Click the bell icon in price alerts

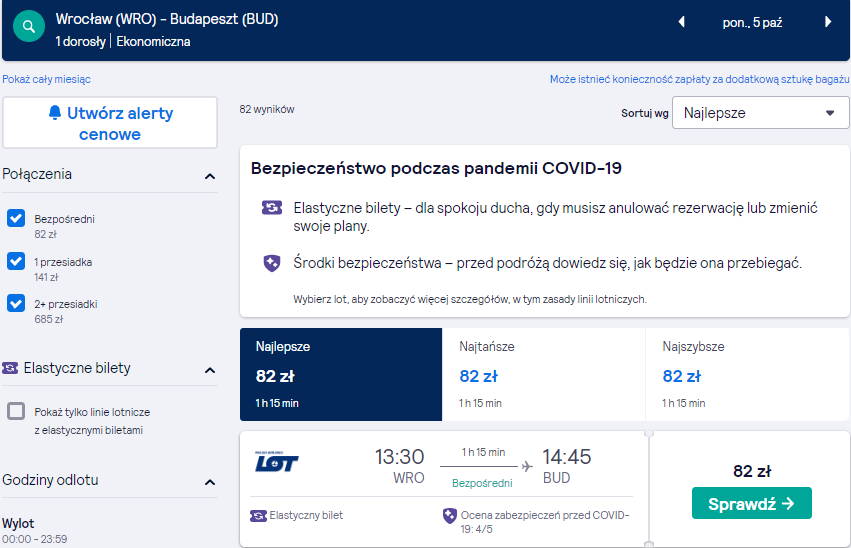(55, 112)
